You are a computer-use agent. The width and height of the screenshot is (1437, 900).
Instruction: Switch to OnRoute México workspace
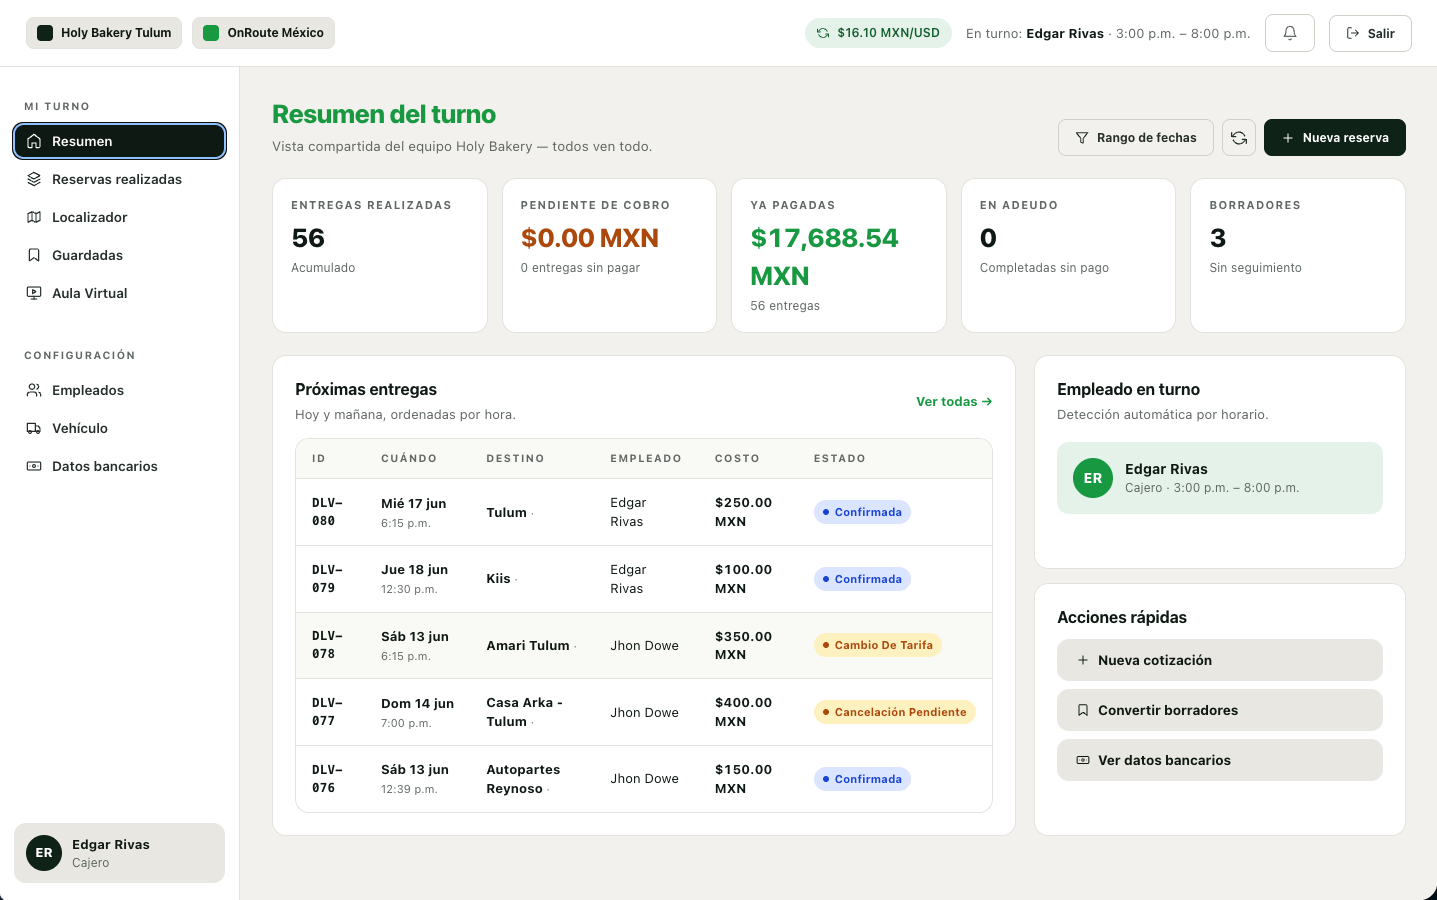263,33
